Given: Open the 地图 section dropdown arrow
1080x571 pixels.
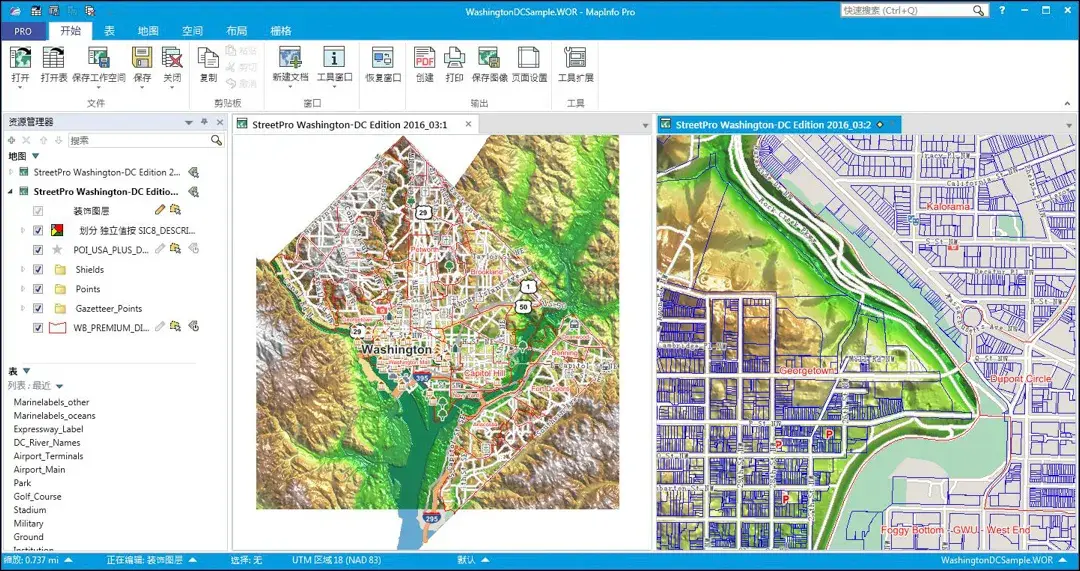Looking at the screenshot, I should [36, 156].
